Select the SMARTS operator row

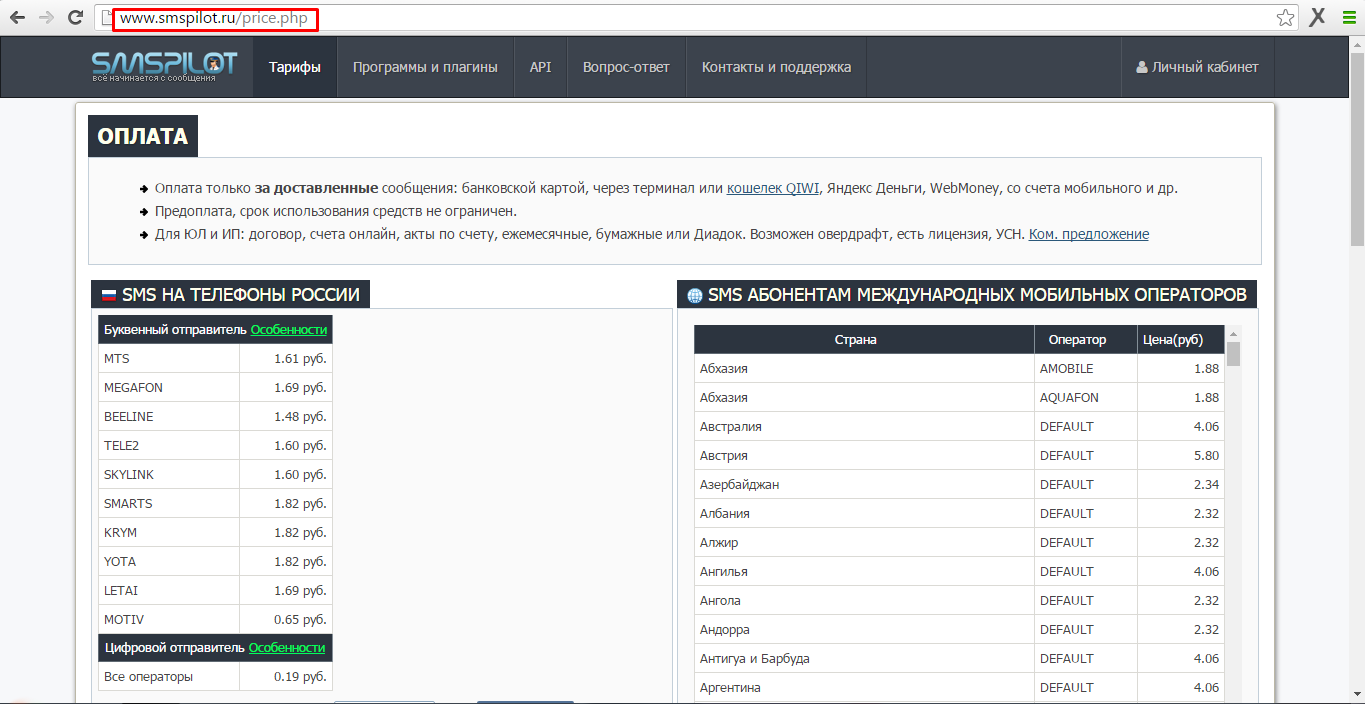[215, 503]
